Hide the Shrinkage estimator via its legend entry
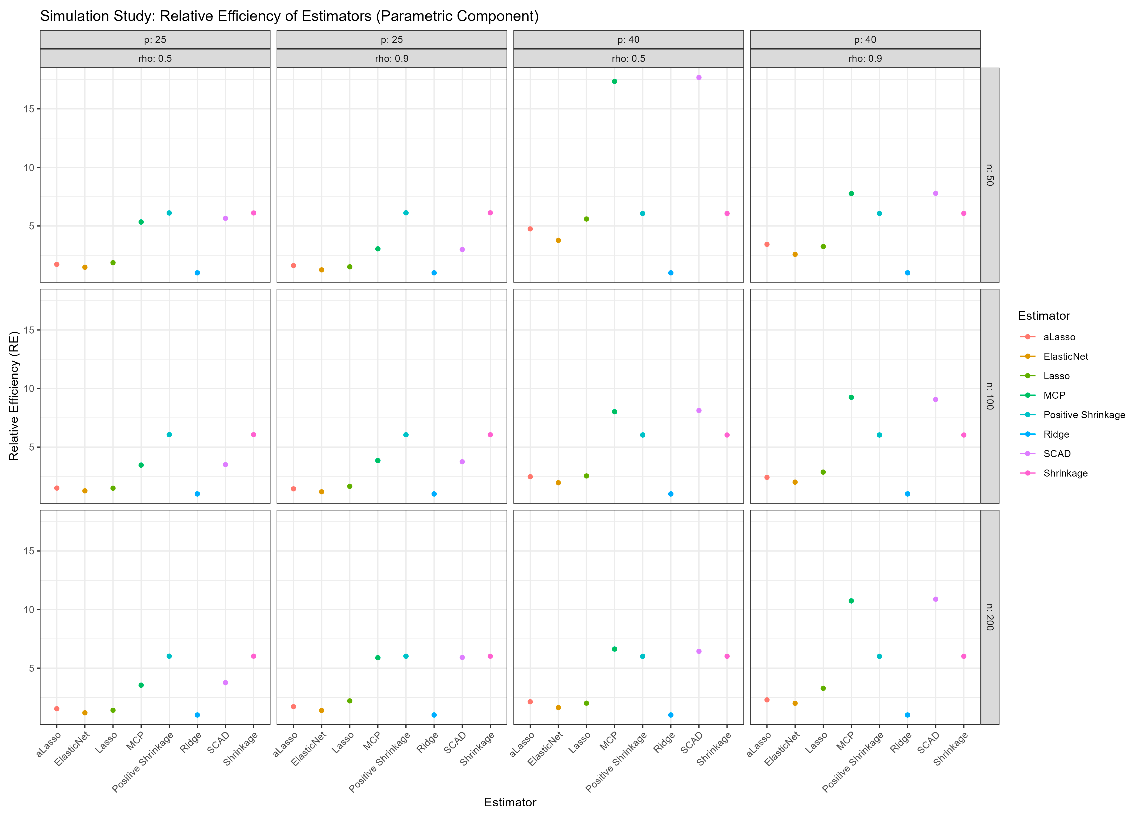Image resolution: width=1131 pixels, height=814 pixels. (1026, 473)
